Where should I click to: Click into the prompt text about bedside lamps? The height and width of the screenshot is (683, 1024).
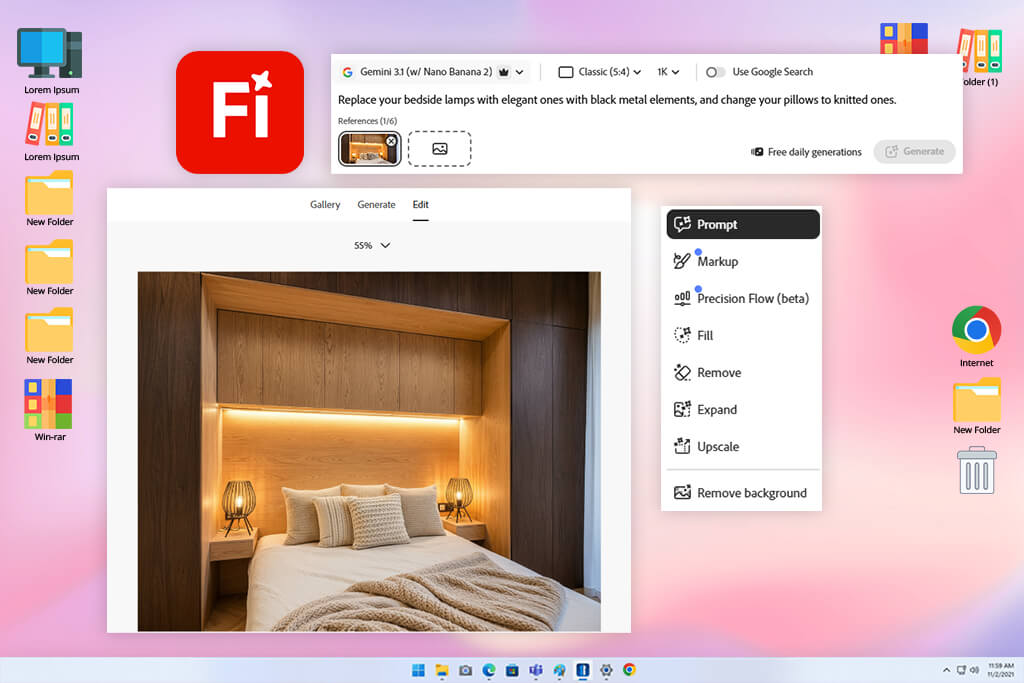click(x=616, y=100)
